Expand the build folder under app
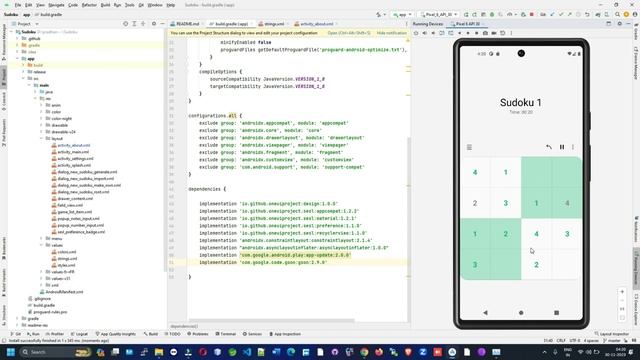Screen dimensions: 640x360 tap(23, 65)
